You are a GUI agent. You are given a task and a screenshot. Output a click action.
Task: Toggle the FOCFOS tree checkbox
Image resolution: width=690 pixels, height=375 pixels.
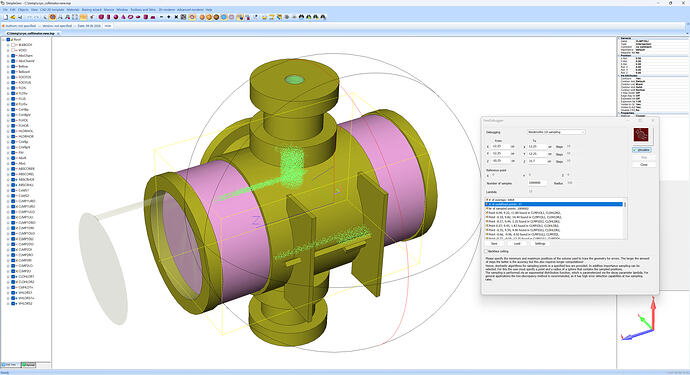pos(13,77)
